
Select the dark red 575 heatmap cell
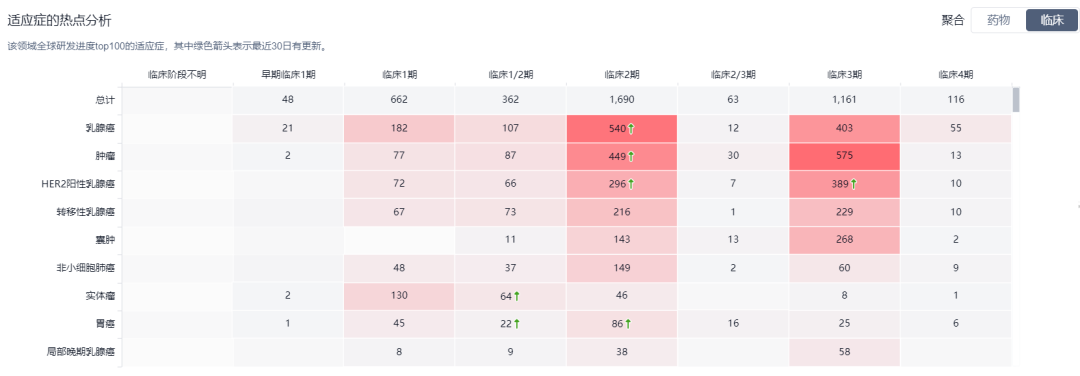844,156
